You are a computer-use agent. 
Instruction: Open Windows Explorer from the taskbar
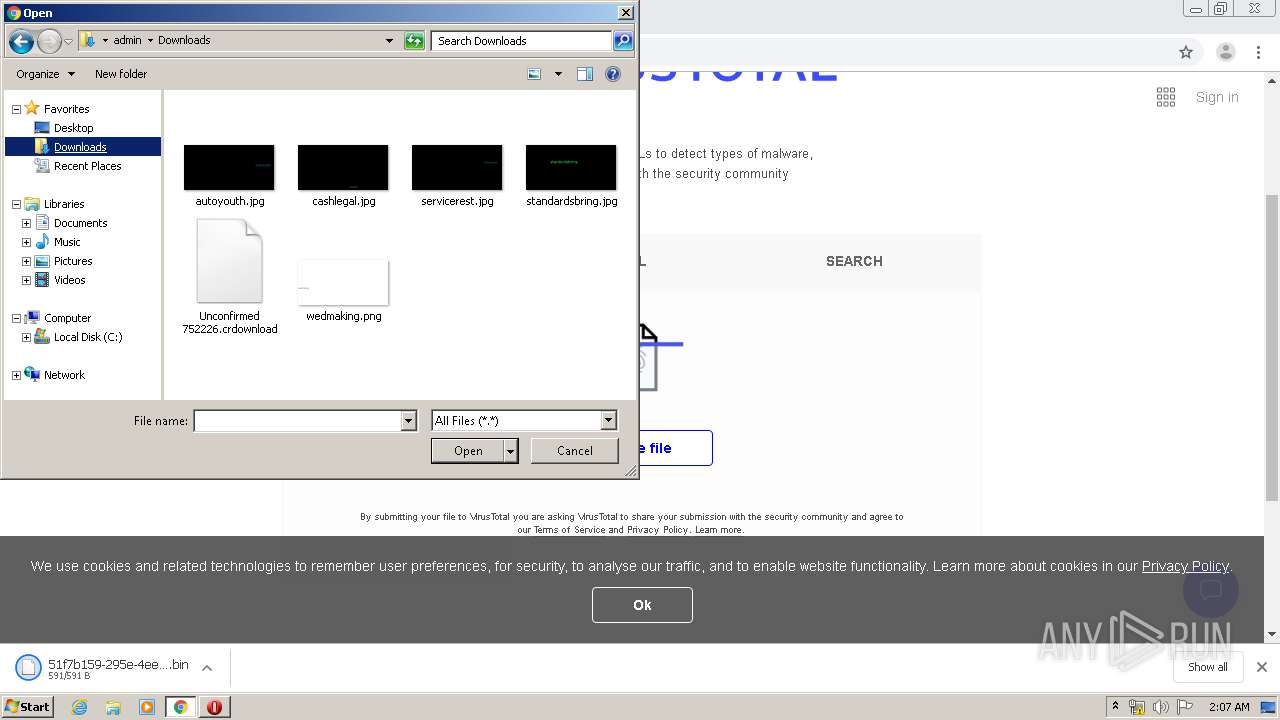click(113, 707)
